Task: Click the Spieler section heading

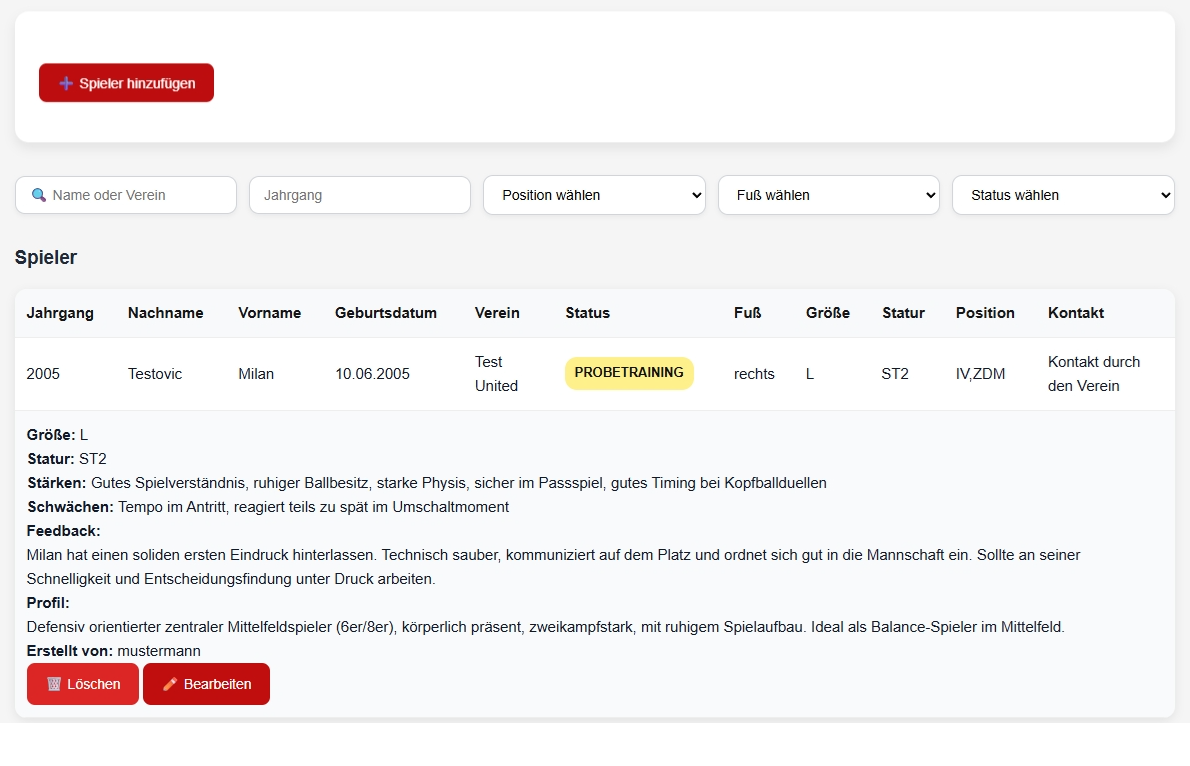Action: coord(45,257)
